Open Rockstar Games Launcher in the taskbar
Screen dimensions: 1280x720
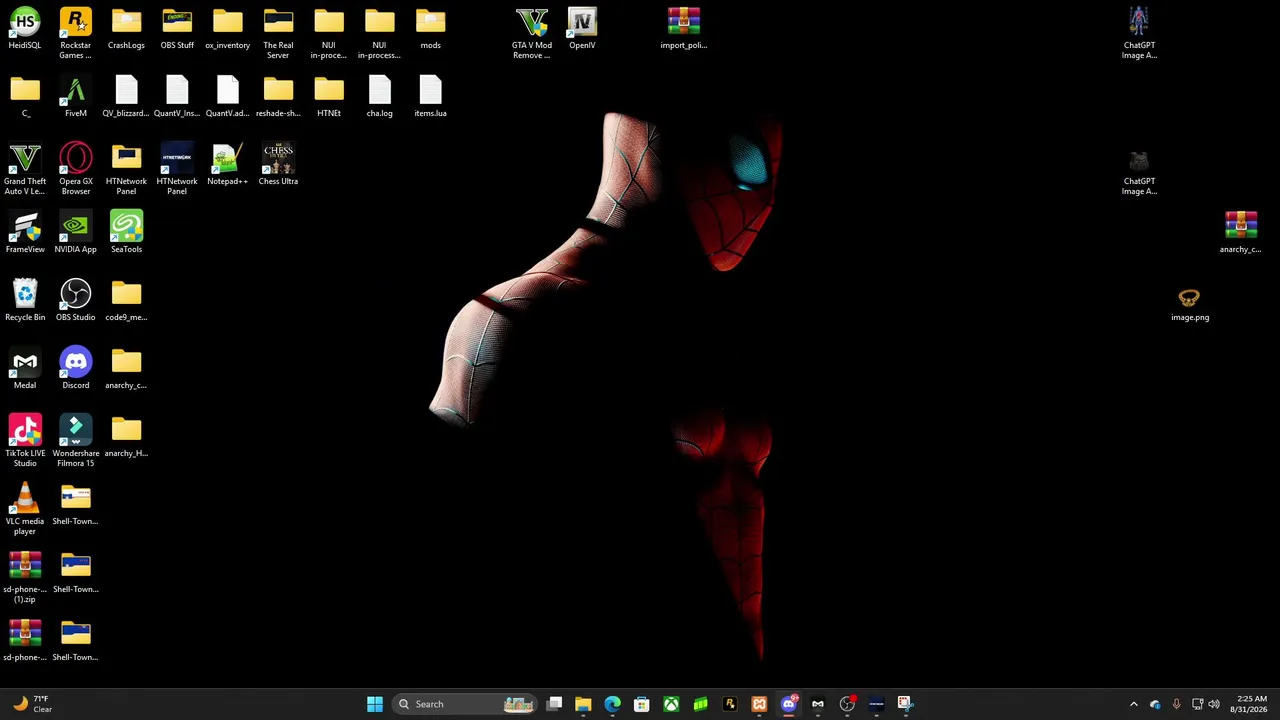(x=730, y=704)
